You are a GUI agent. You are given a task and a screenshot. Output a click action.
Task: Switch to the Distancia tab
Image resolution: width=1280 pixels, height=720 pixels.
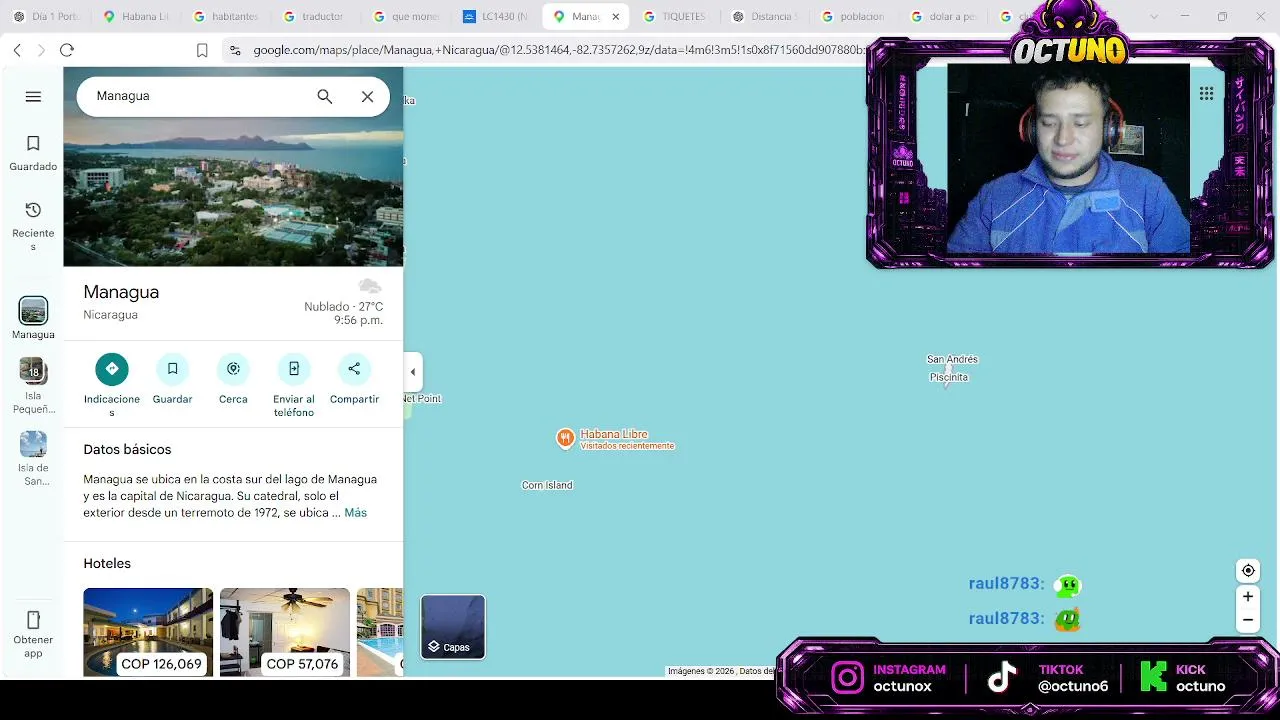click(766, 17)
